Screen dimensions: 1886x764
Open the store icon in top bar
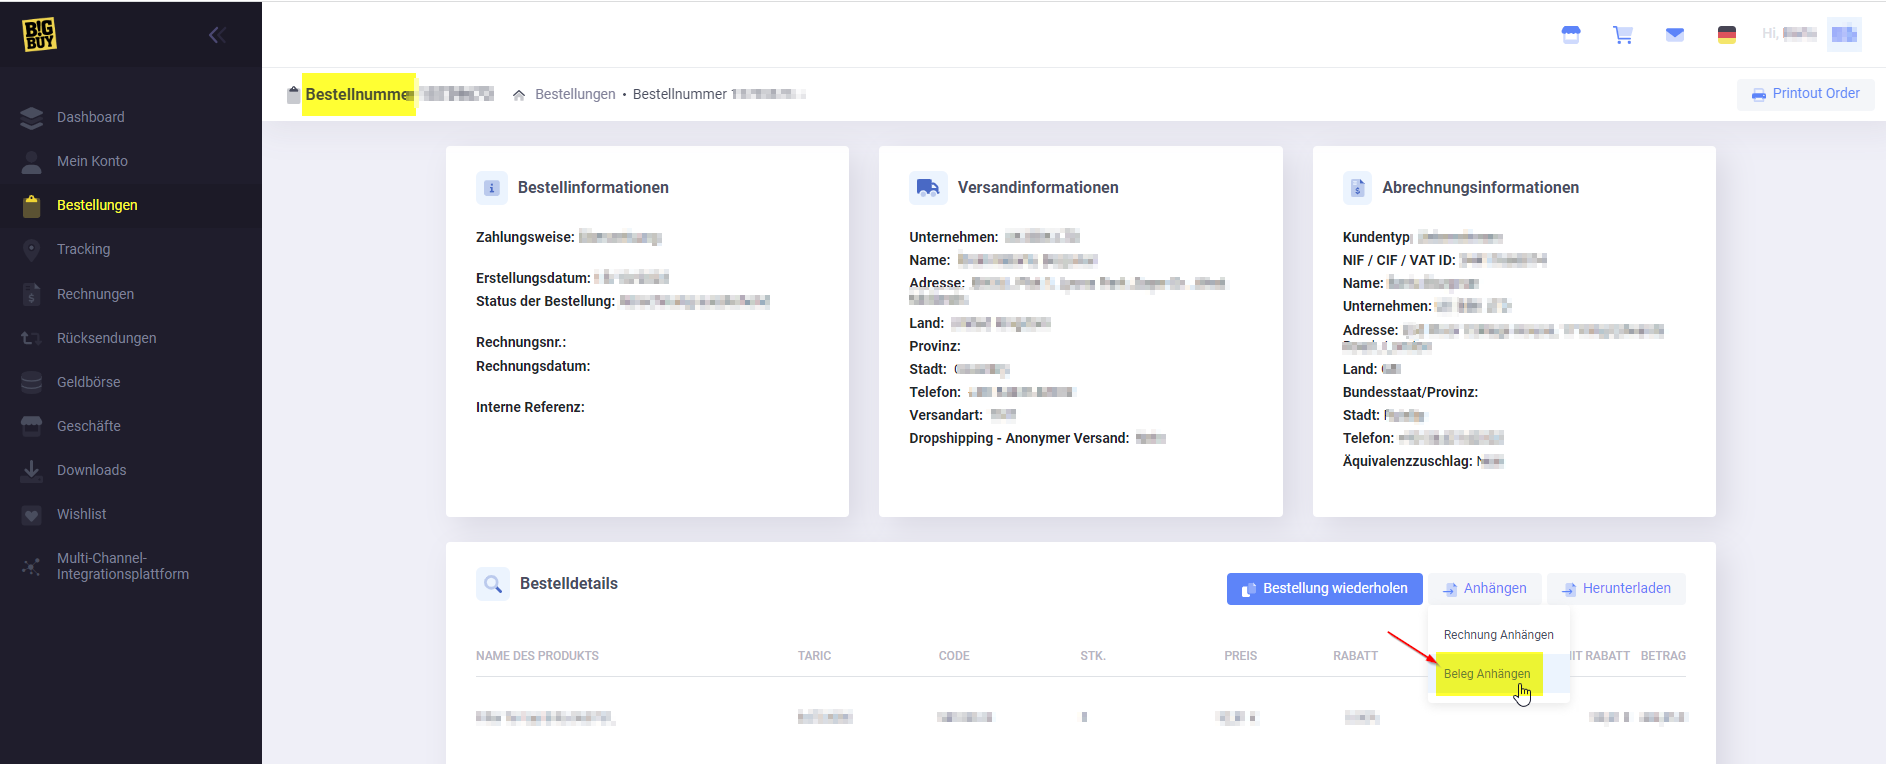point(1571,35)
